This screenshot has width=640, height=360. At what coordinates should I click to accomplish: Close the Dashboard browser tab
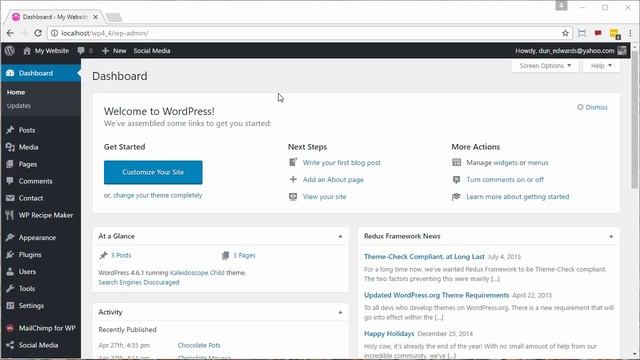coord(95,17)
